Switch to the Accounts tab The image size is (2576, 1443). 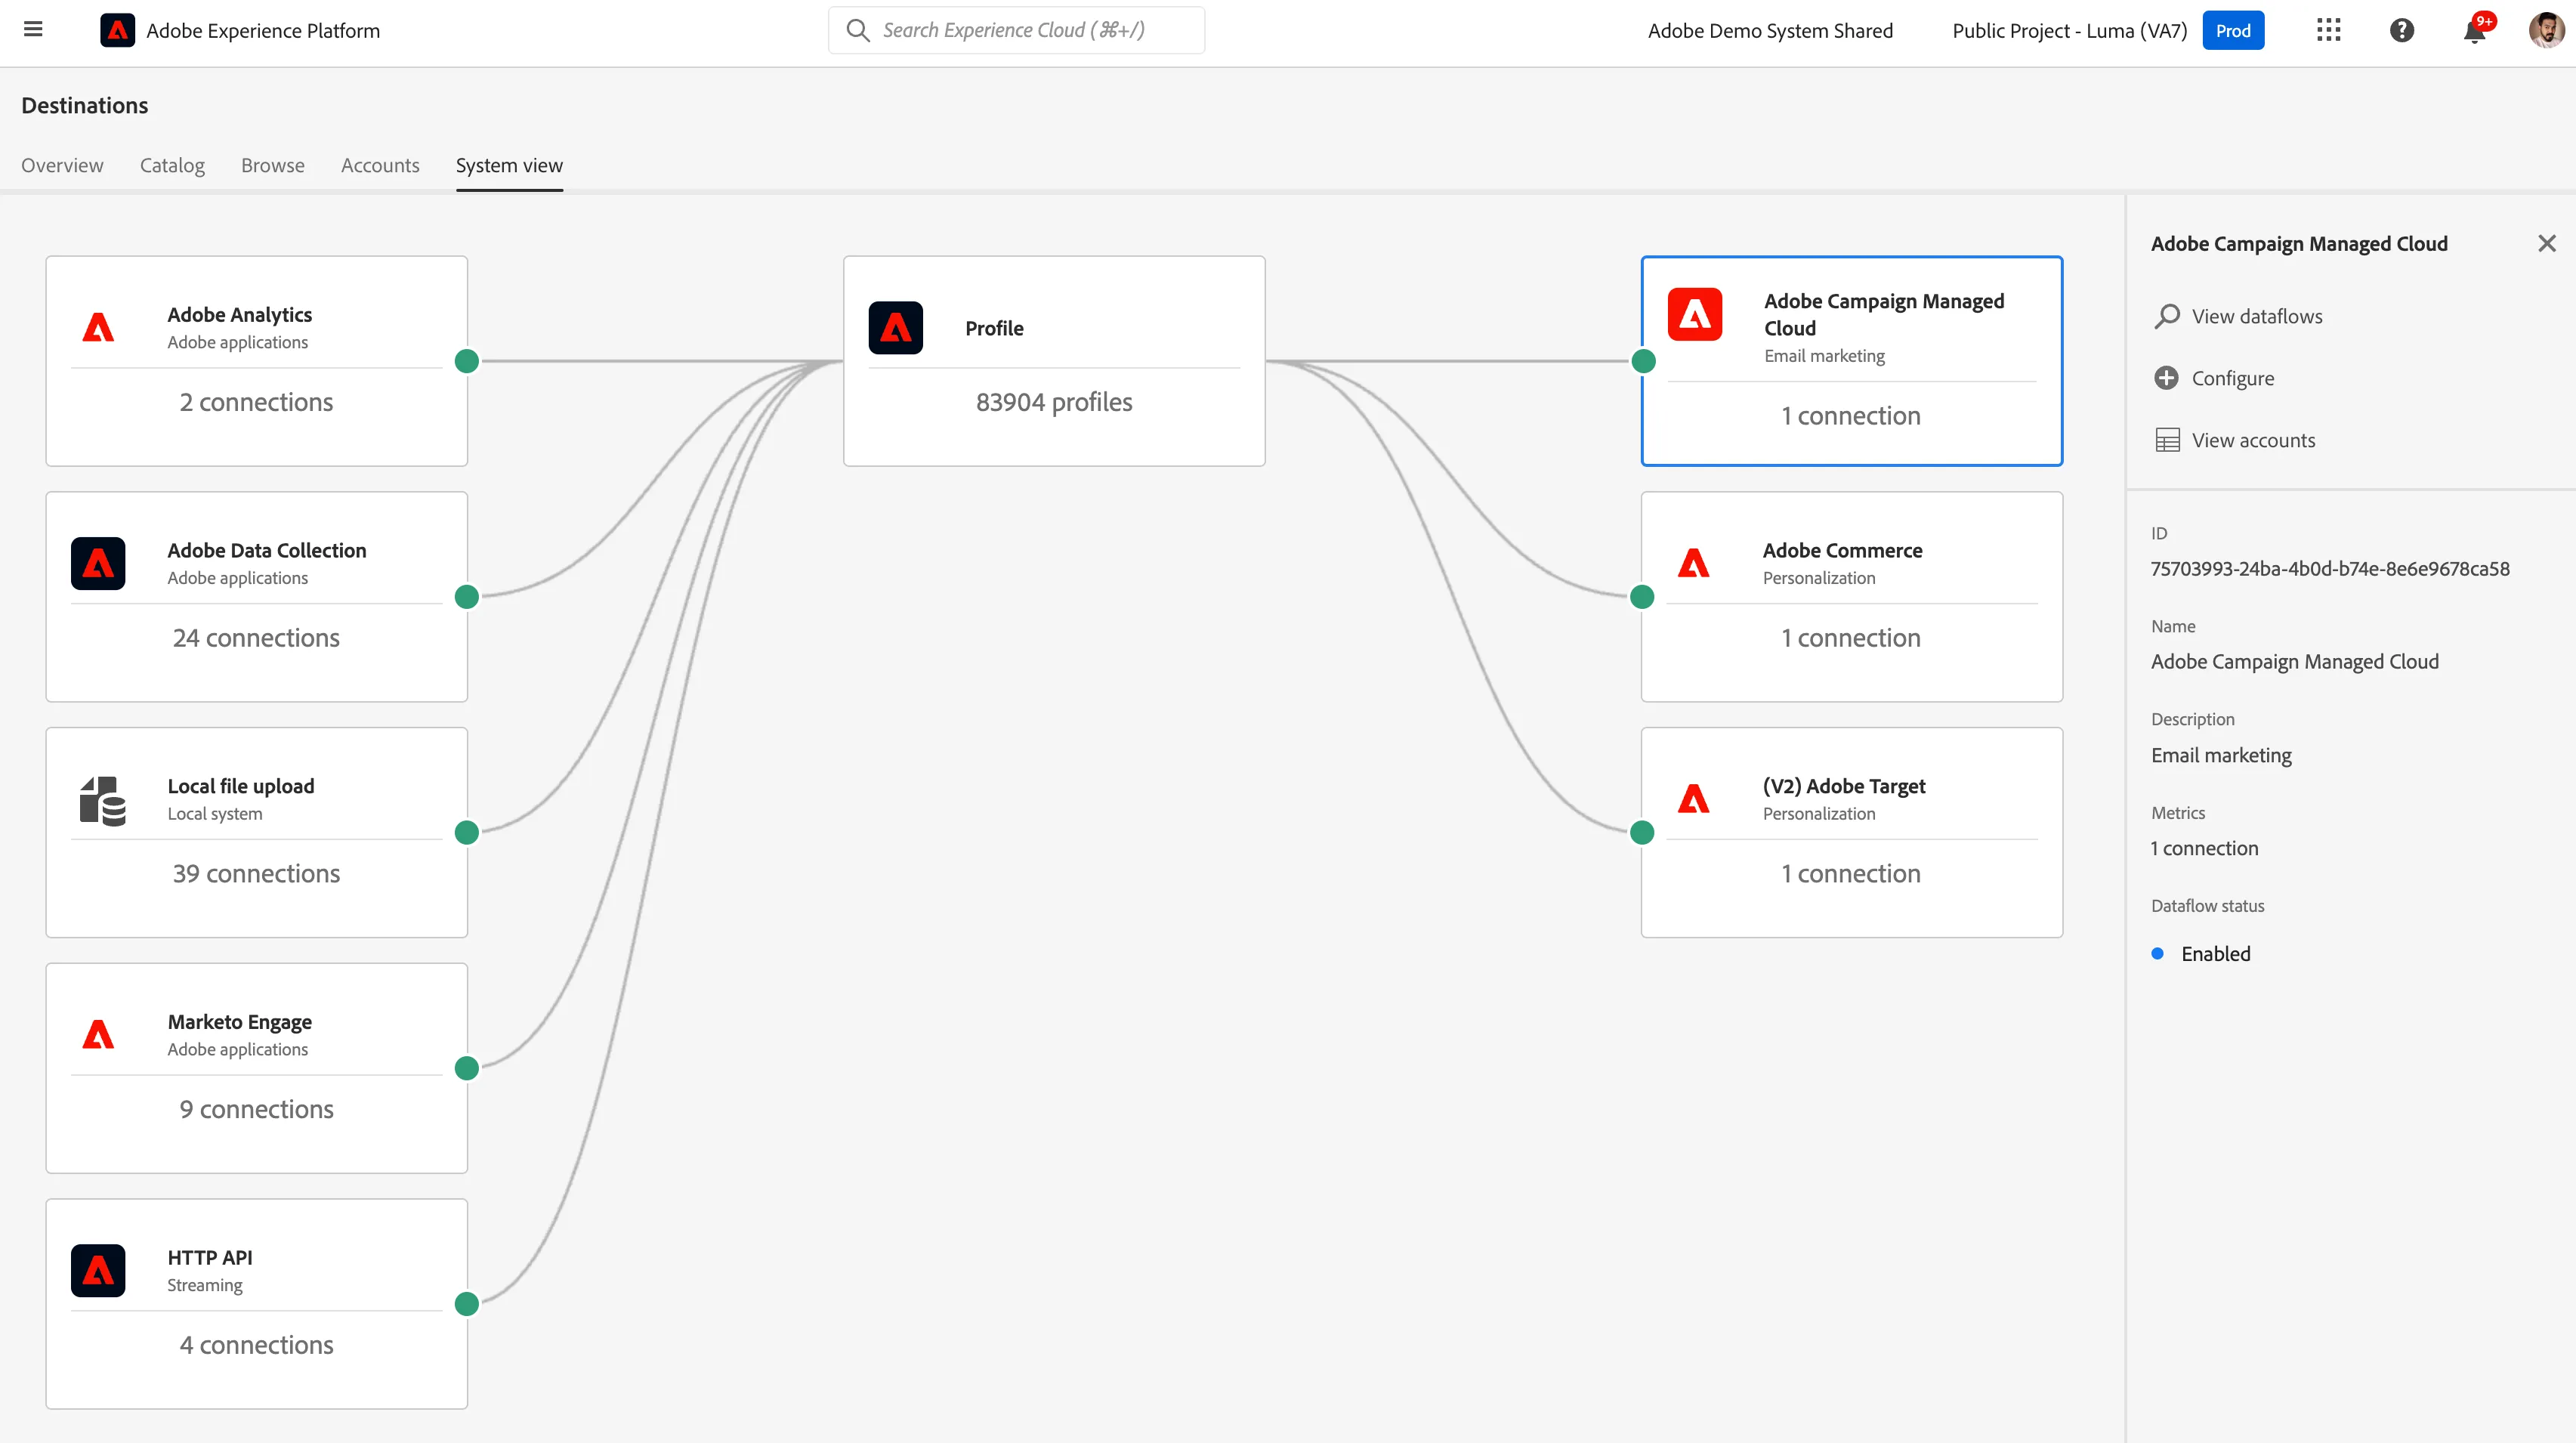[x=380, y=165]
